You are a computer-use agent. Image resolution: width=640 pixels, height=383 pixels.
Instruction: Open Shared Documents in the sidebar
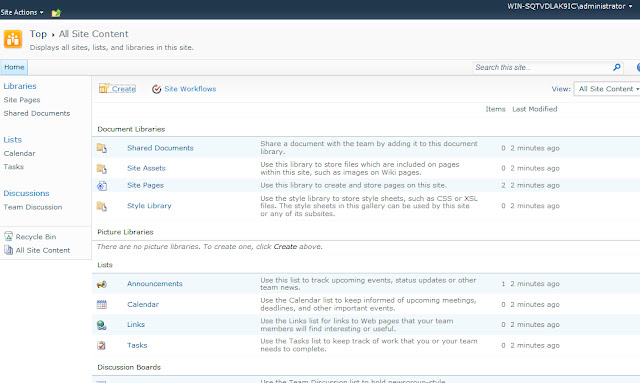click(x=37, y=113)
